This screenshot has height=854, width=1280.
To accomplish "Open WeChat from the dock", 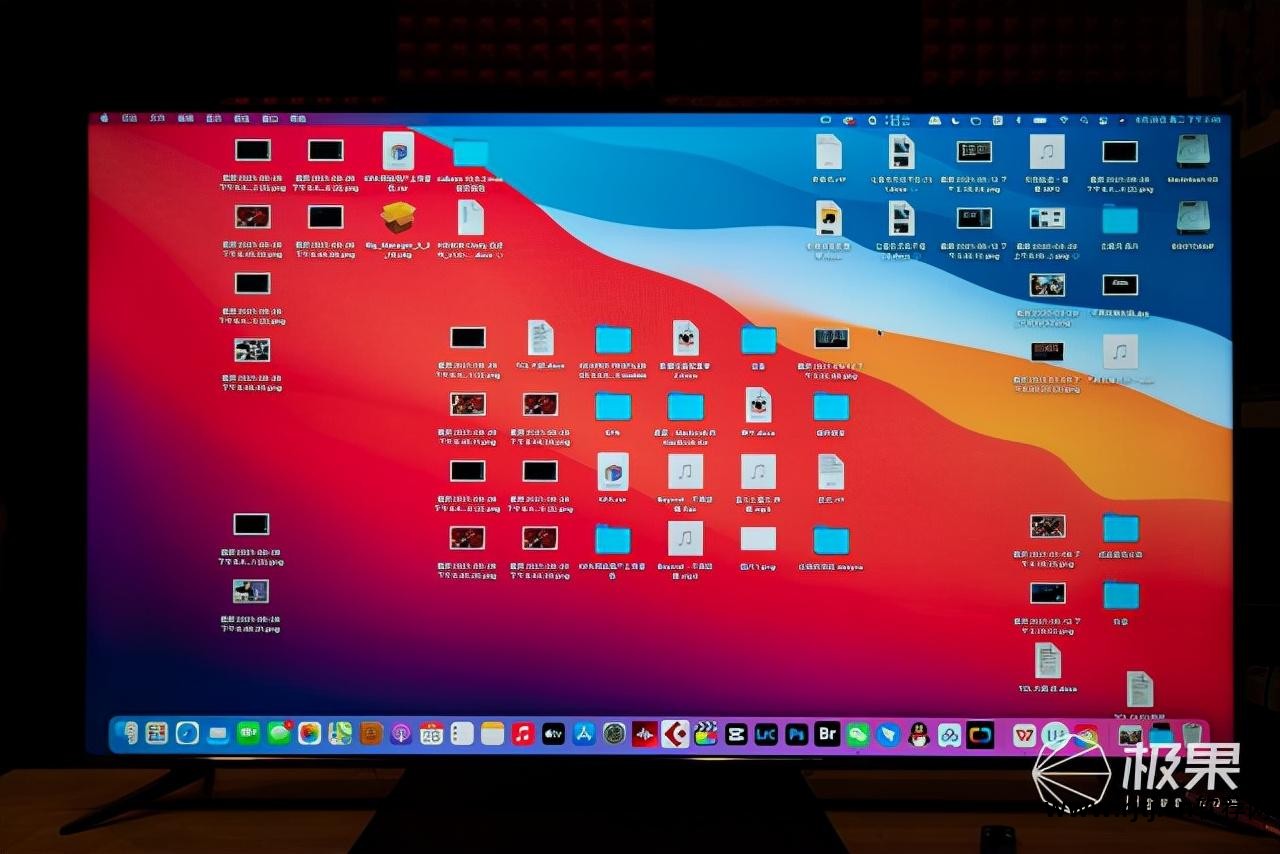I will pos(858,734).
